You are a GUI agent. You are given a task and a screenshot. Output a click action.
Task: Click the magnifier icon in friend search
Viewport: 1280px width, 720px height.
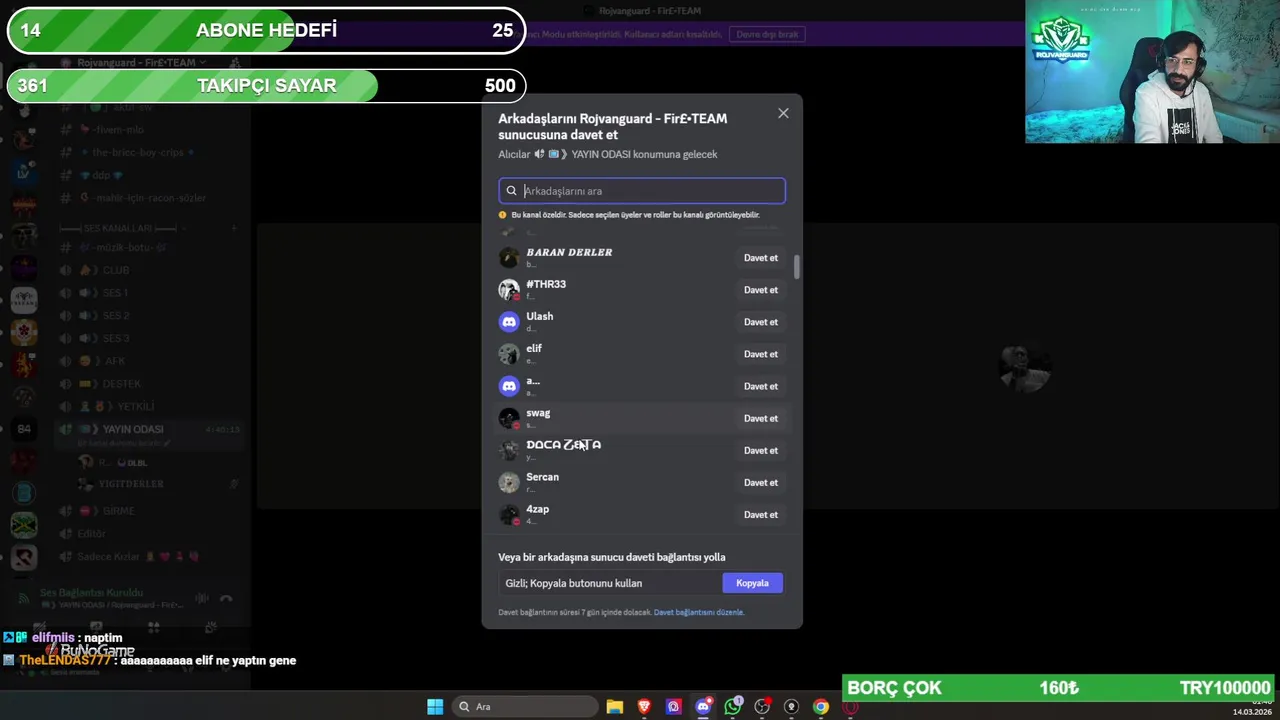pos(511,191)
